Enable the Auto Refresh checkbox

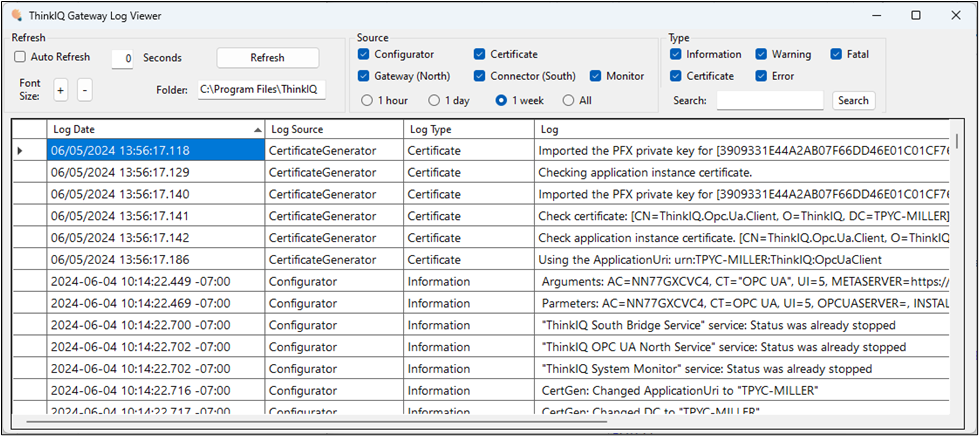[x=21, y=57]
